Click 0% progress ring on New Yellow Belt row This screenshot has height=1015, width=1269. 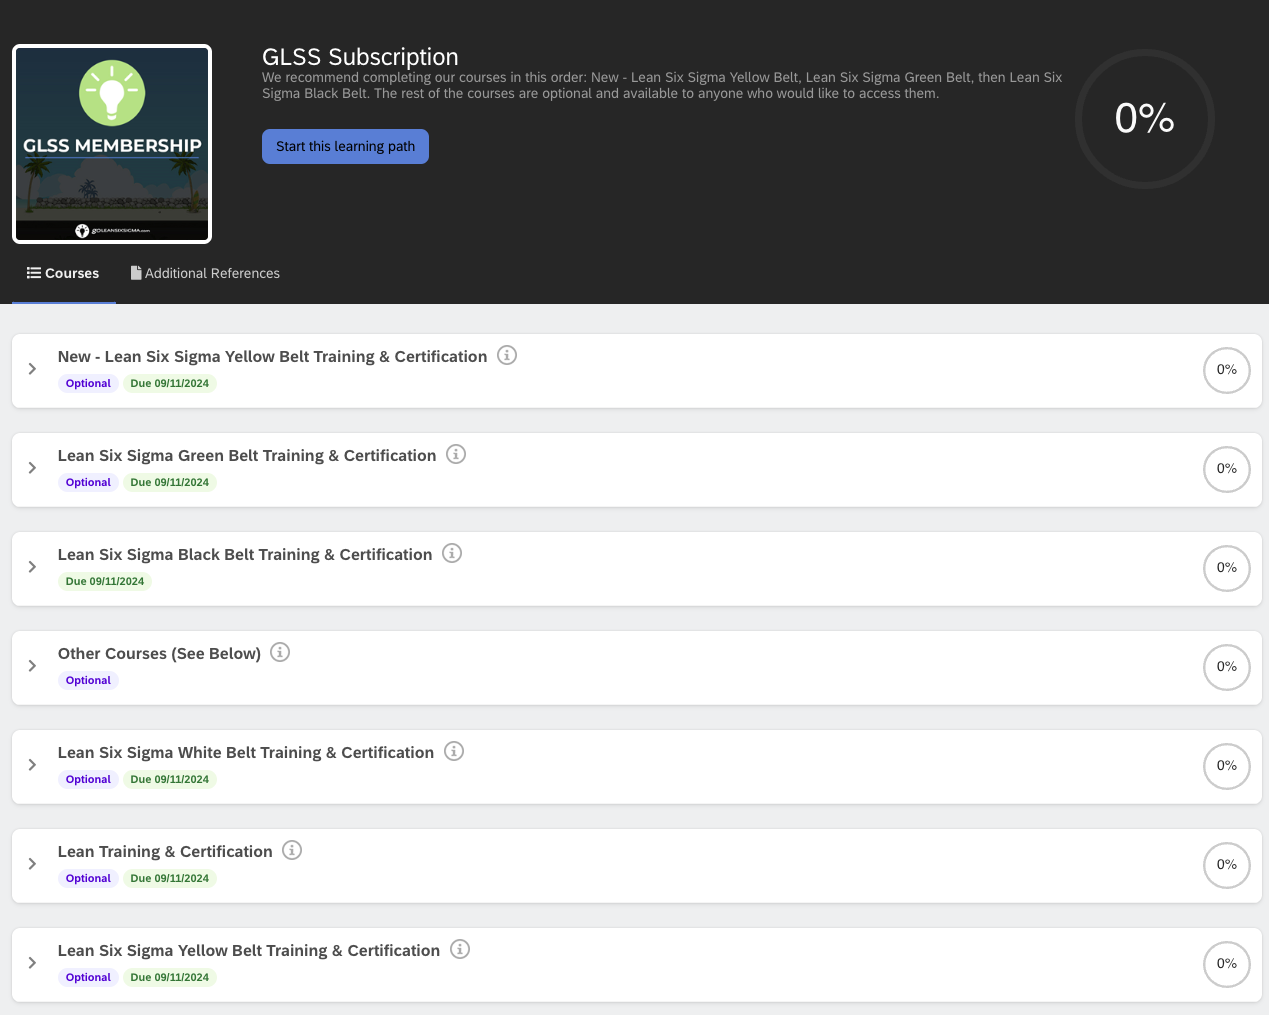[x=1227, y=370]
